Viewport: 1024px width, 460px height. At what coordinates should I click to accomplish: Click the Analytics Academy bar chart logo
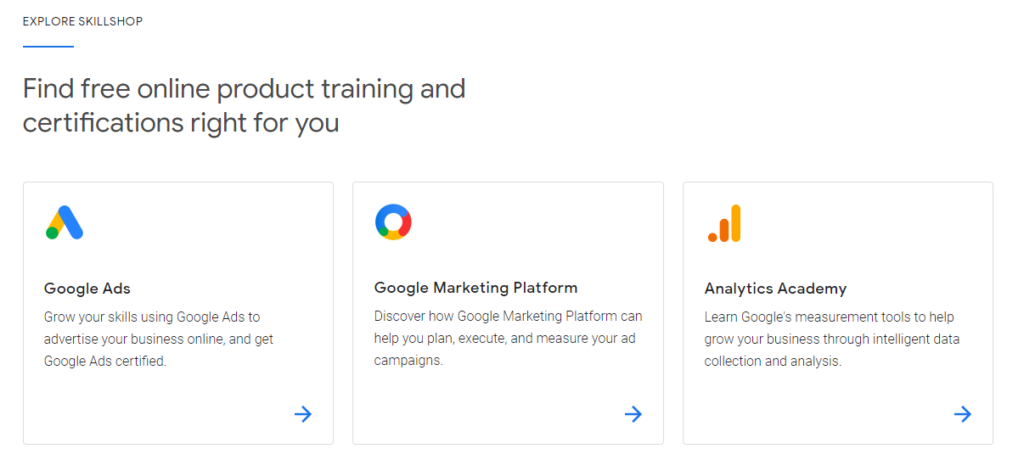pos(724,223)
